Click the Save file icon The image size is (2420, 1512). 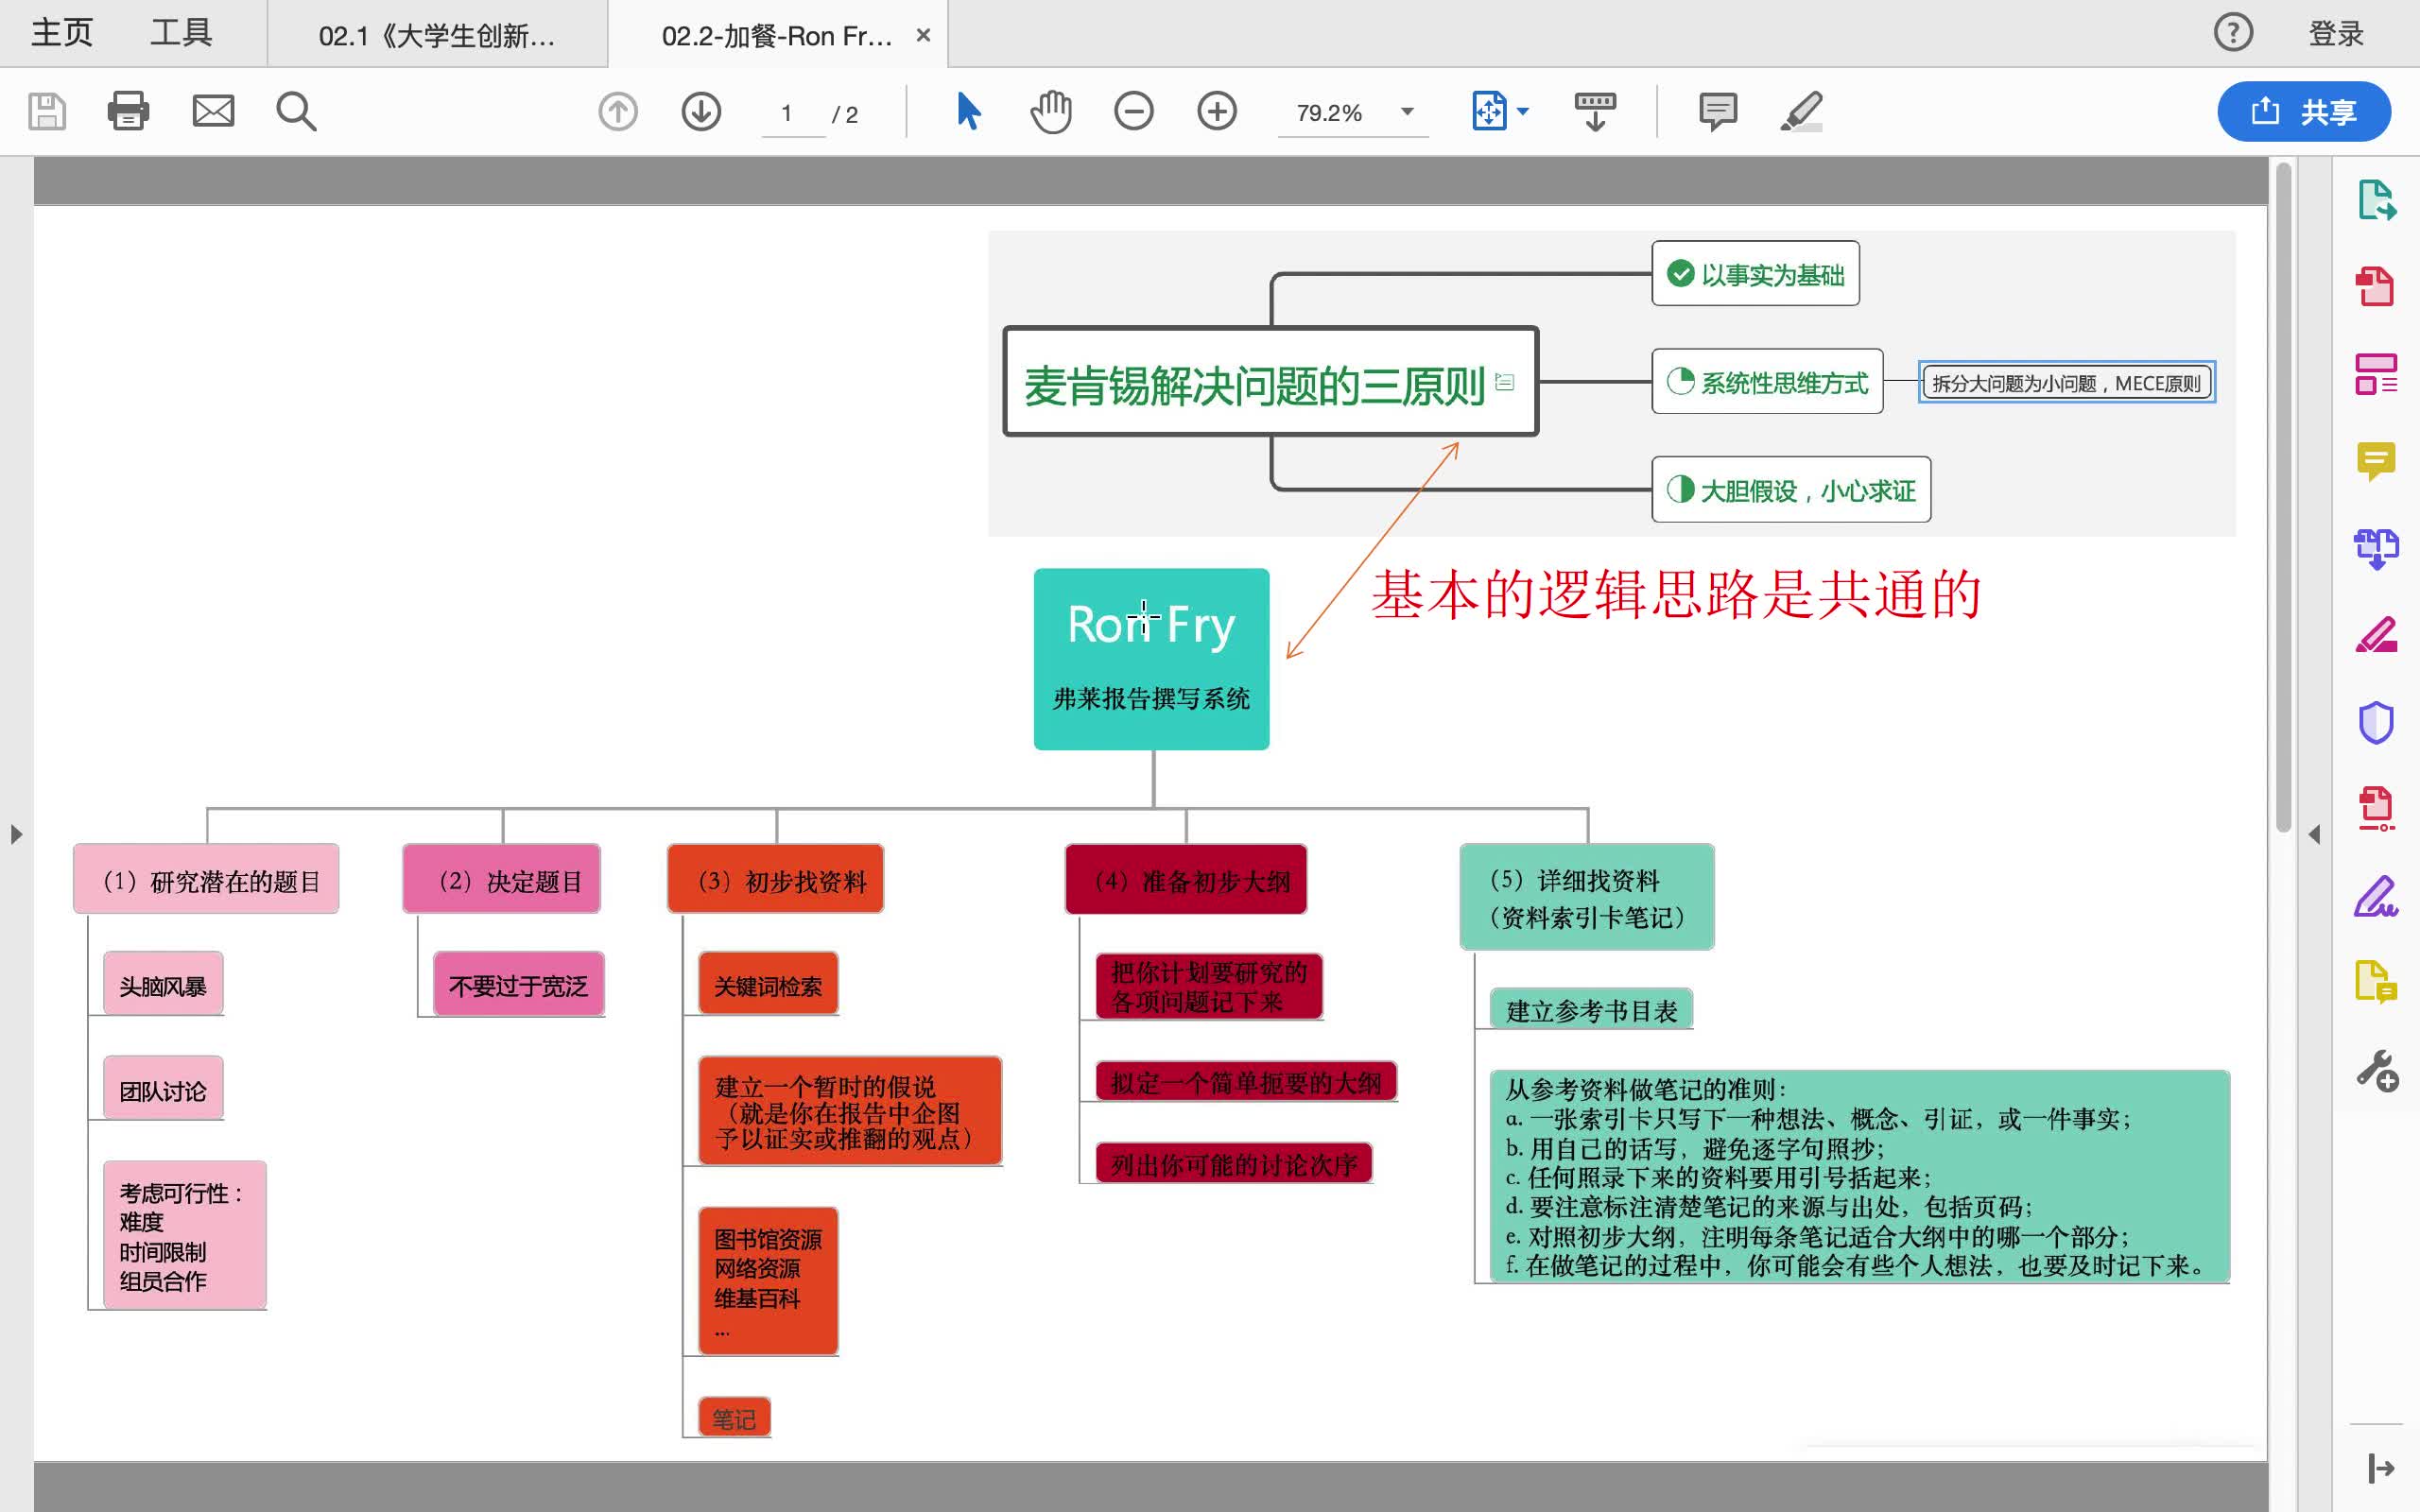pyautogui.click(x=47, y=111)
